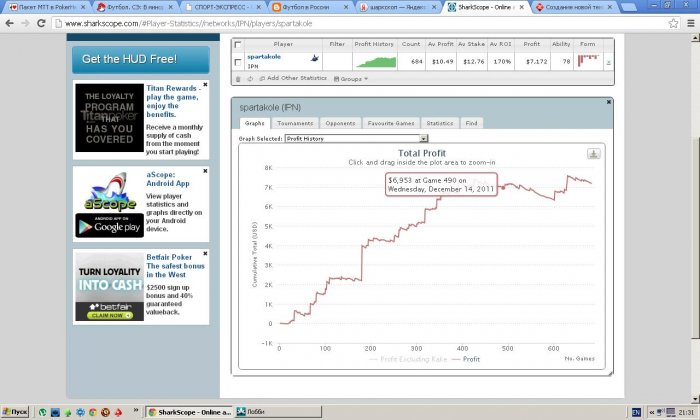The width and height of the screenshot is (700, 420).
Task: Click the green profit history thumbnail
Action: pyautogui.click(x=376, y=62)
